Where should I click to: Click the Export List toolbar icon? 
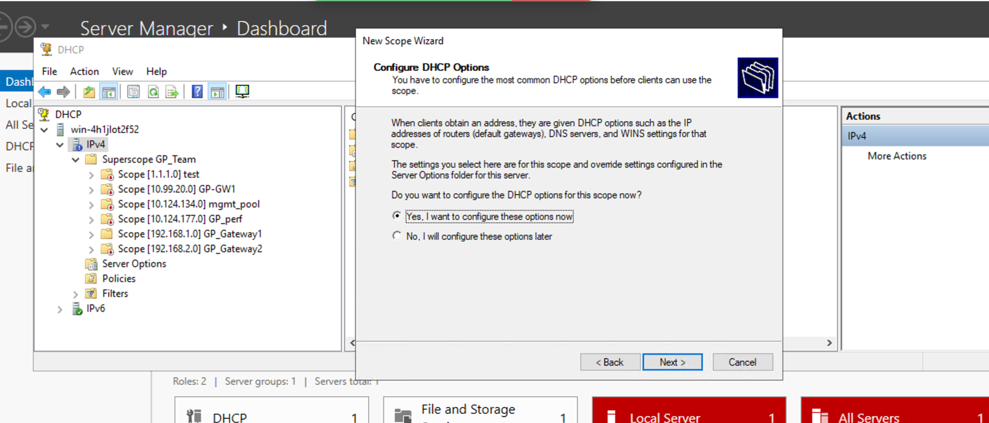pos(172,92)
